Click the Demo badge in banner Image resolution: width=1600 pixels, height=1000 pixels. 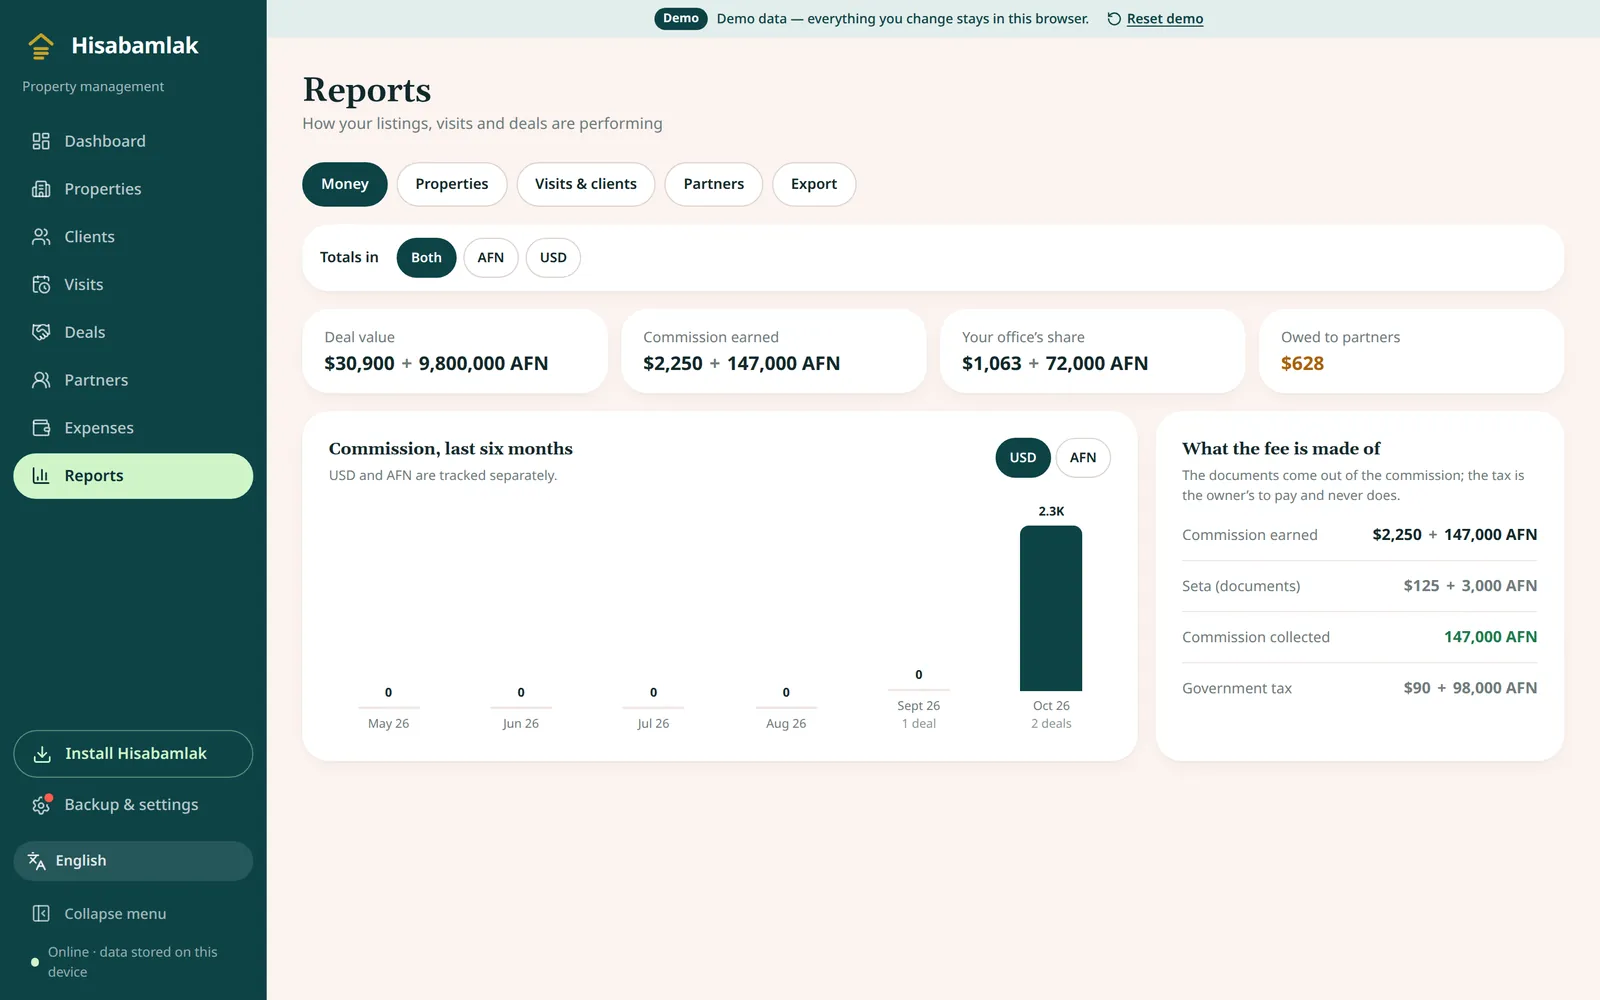(681, 19)
